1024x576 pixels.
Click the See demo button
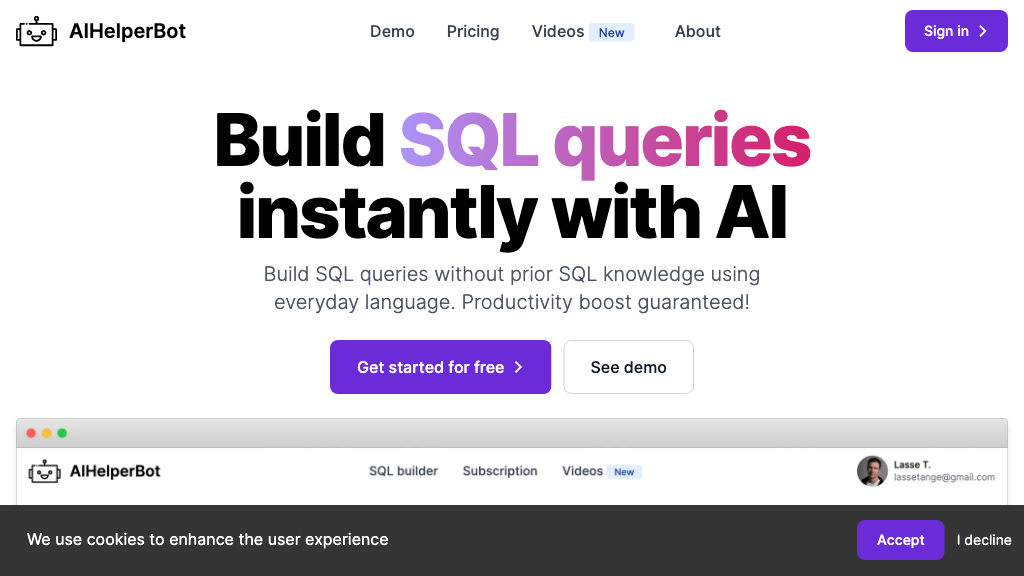point(628,367)
